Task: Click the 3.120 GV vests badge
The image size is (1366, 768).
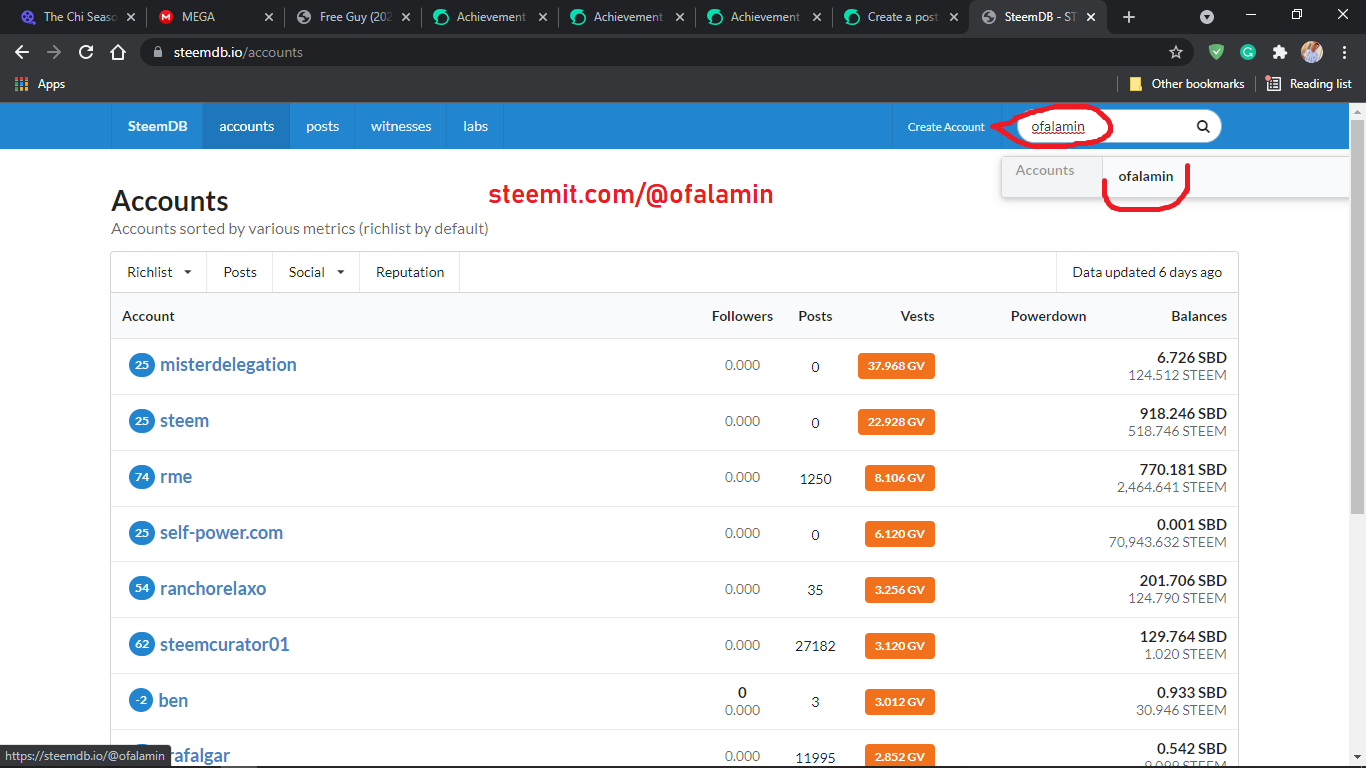Action: tap(900, 646)
